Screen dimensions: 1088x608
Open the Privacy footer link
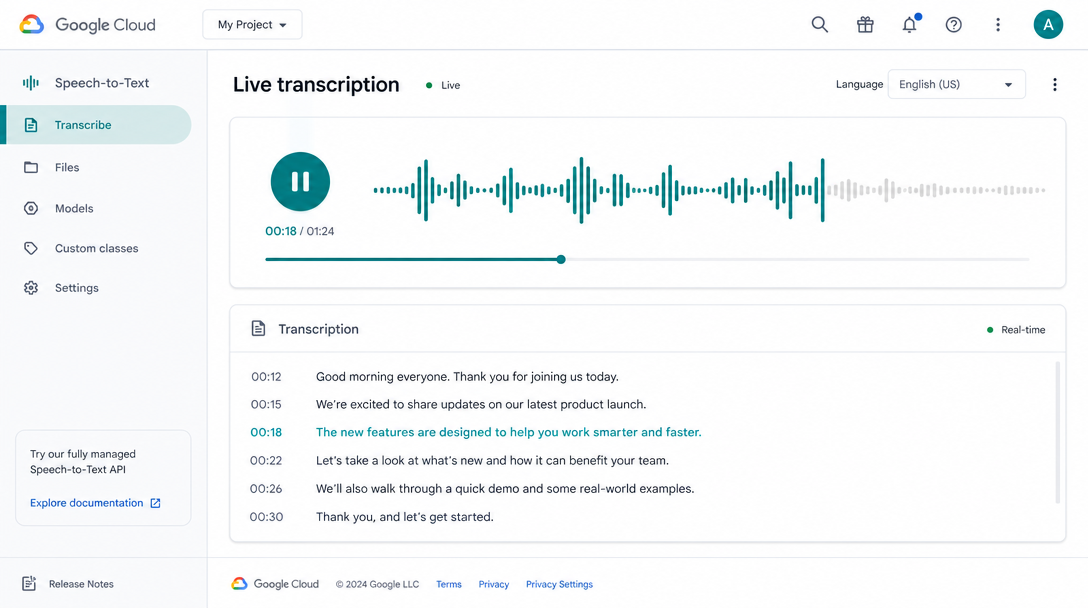[493, 584]
